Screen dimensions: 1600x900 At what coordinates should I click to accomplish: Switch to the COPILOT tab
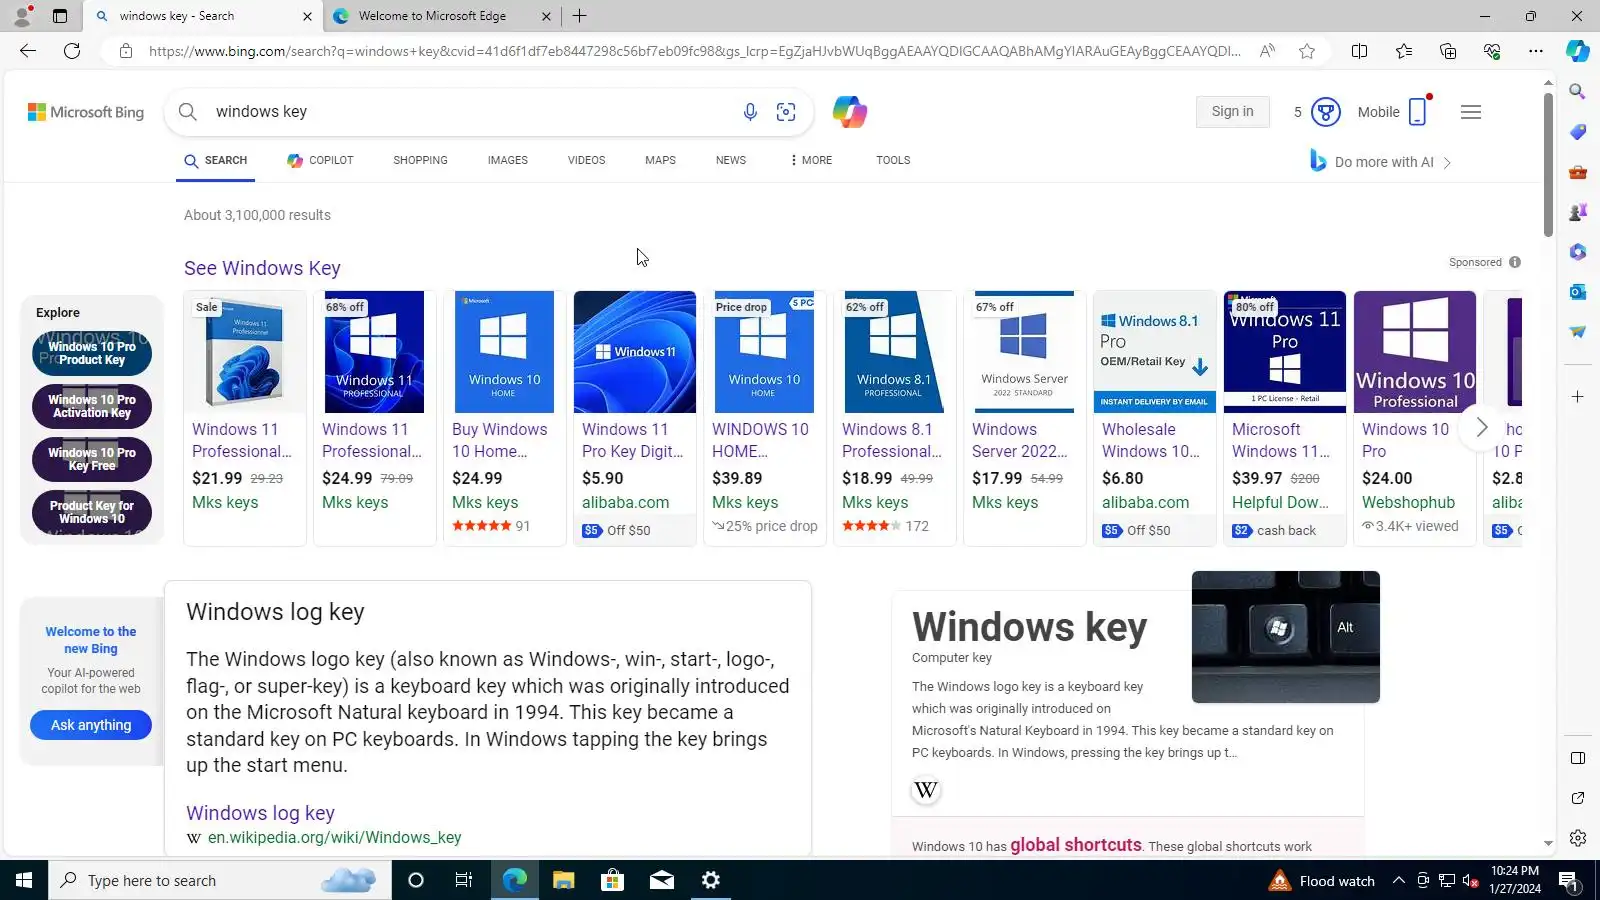[x=320, y=160]
